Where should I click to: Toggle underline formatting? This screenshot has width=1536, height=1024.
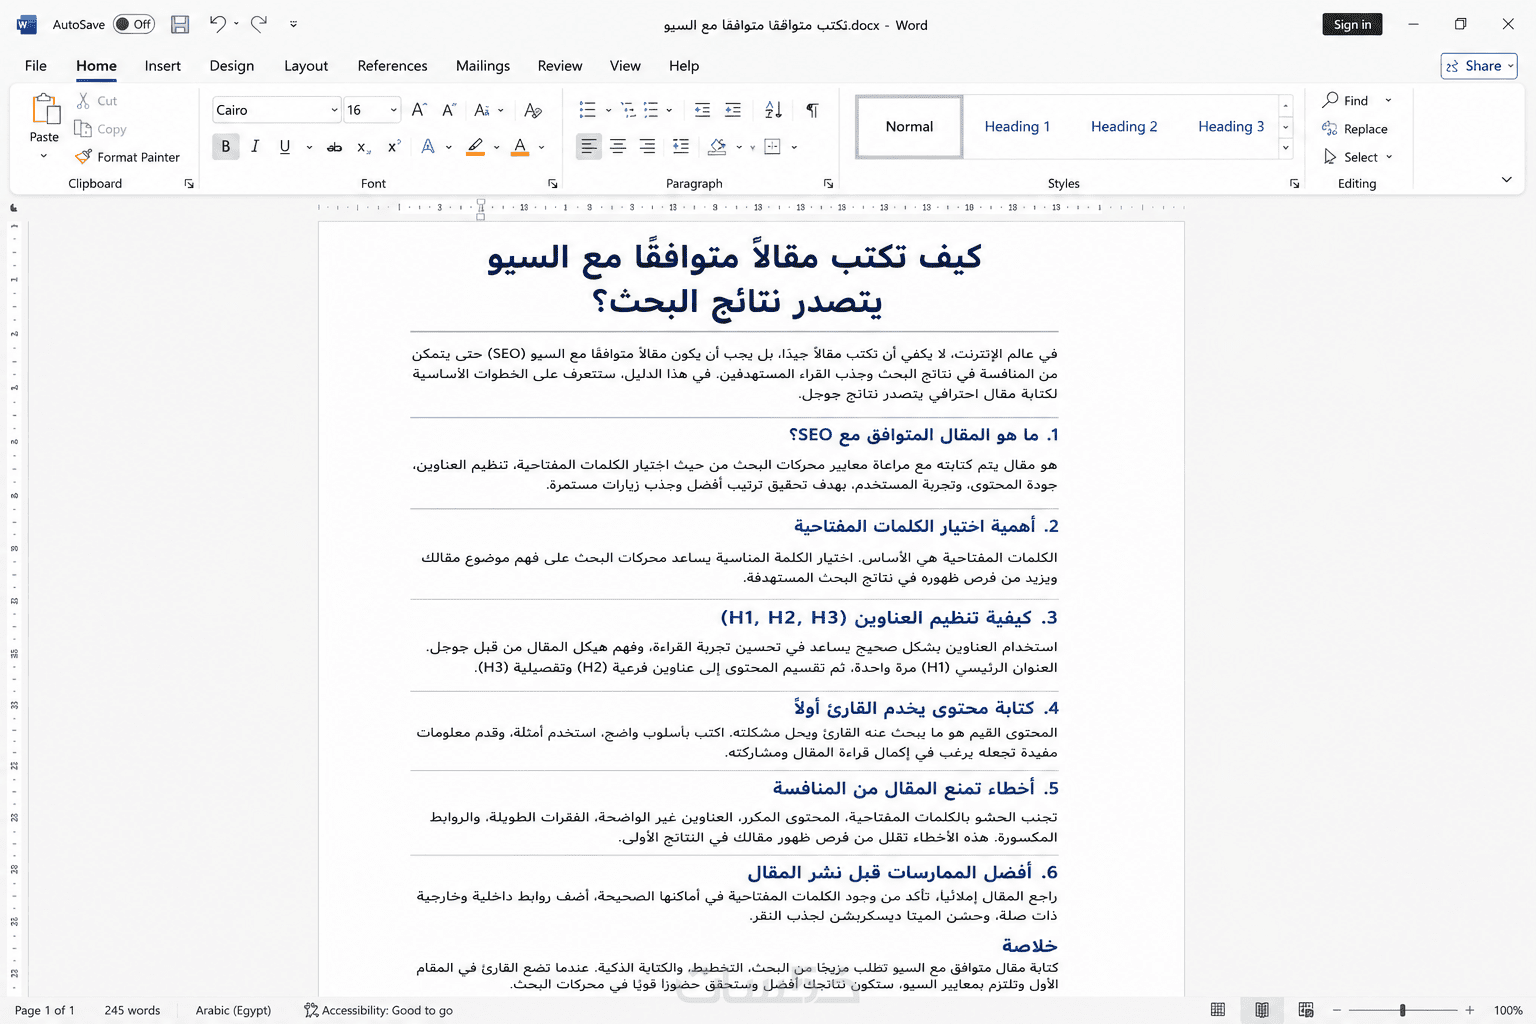point(285,147)
